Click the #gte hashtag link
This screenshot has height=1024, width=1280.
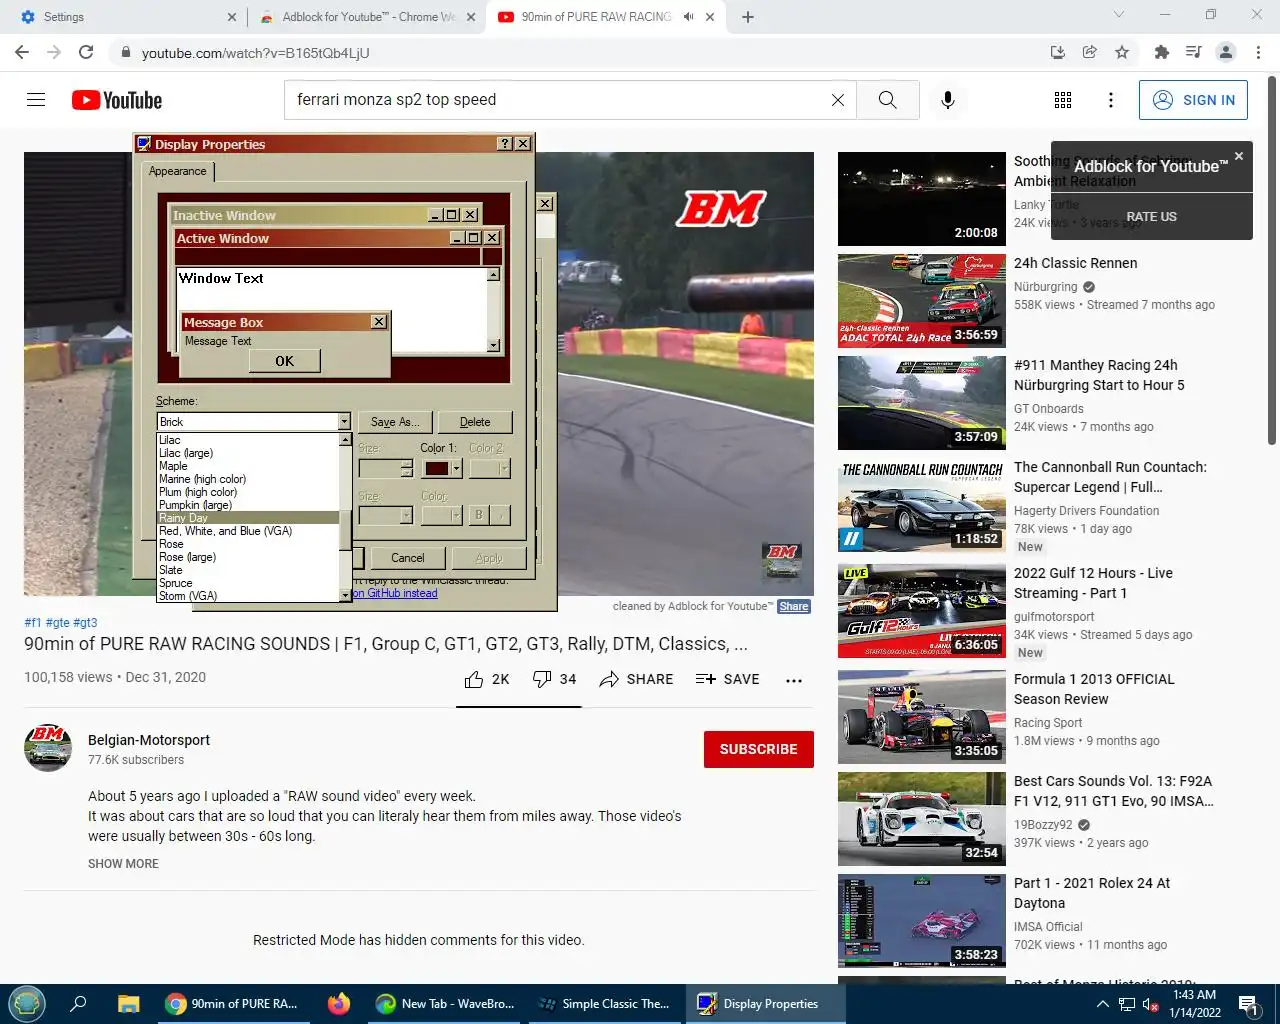58,622
